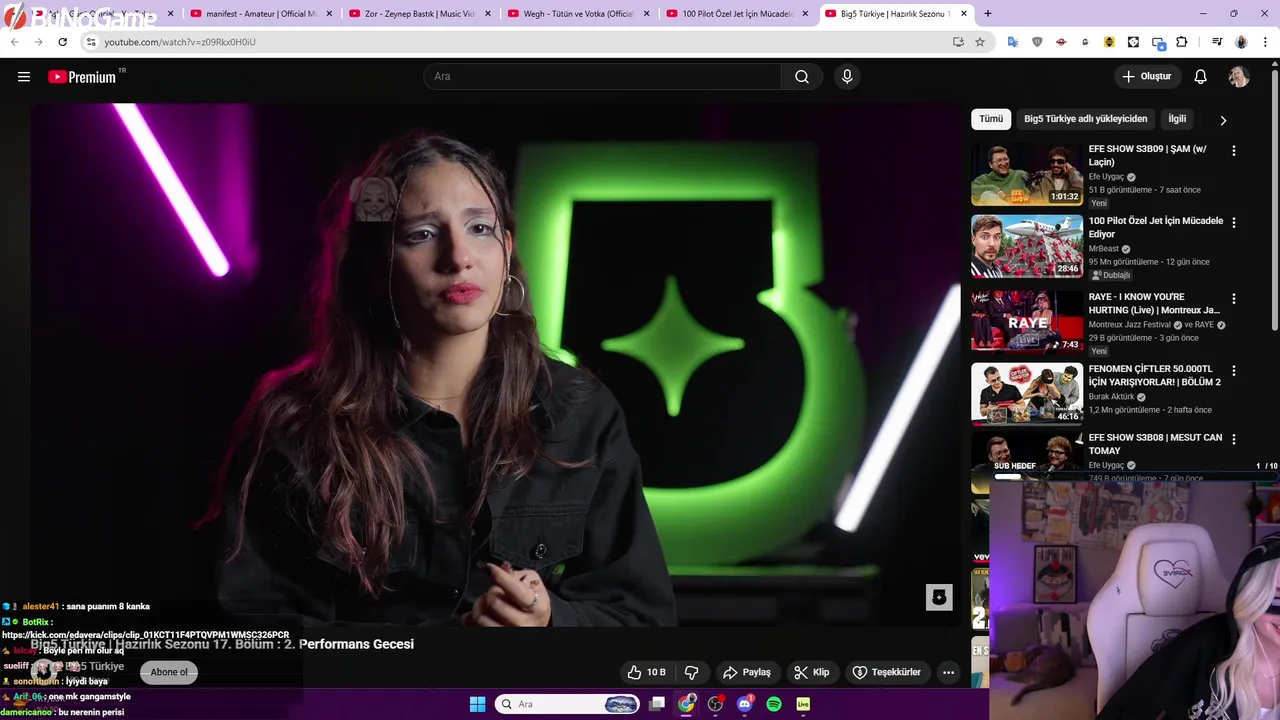Click the search magnifier button
This screenshot has width=1280, height=720.
pyautogui.click(x=802, y=77)
